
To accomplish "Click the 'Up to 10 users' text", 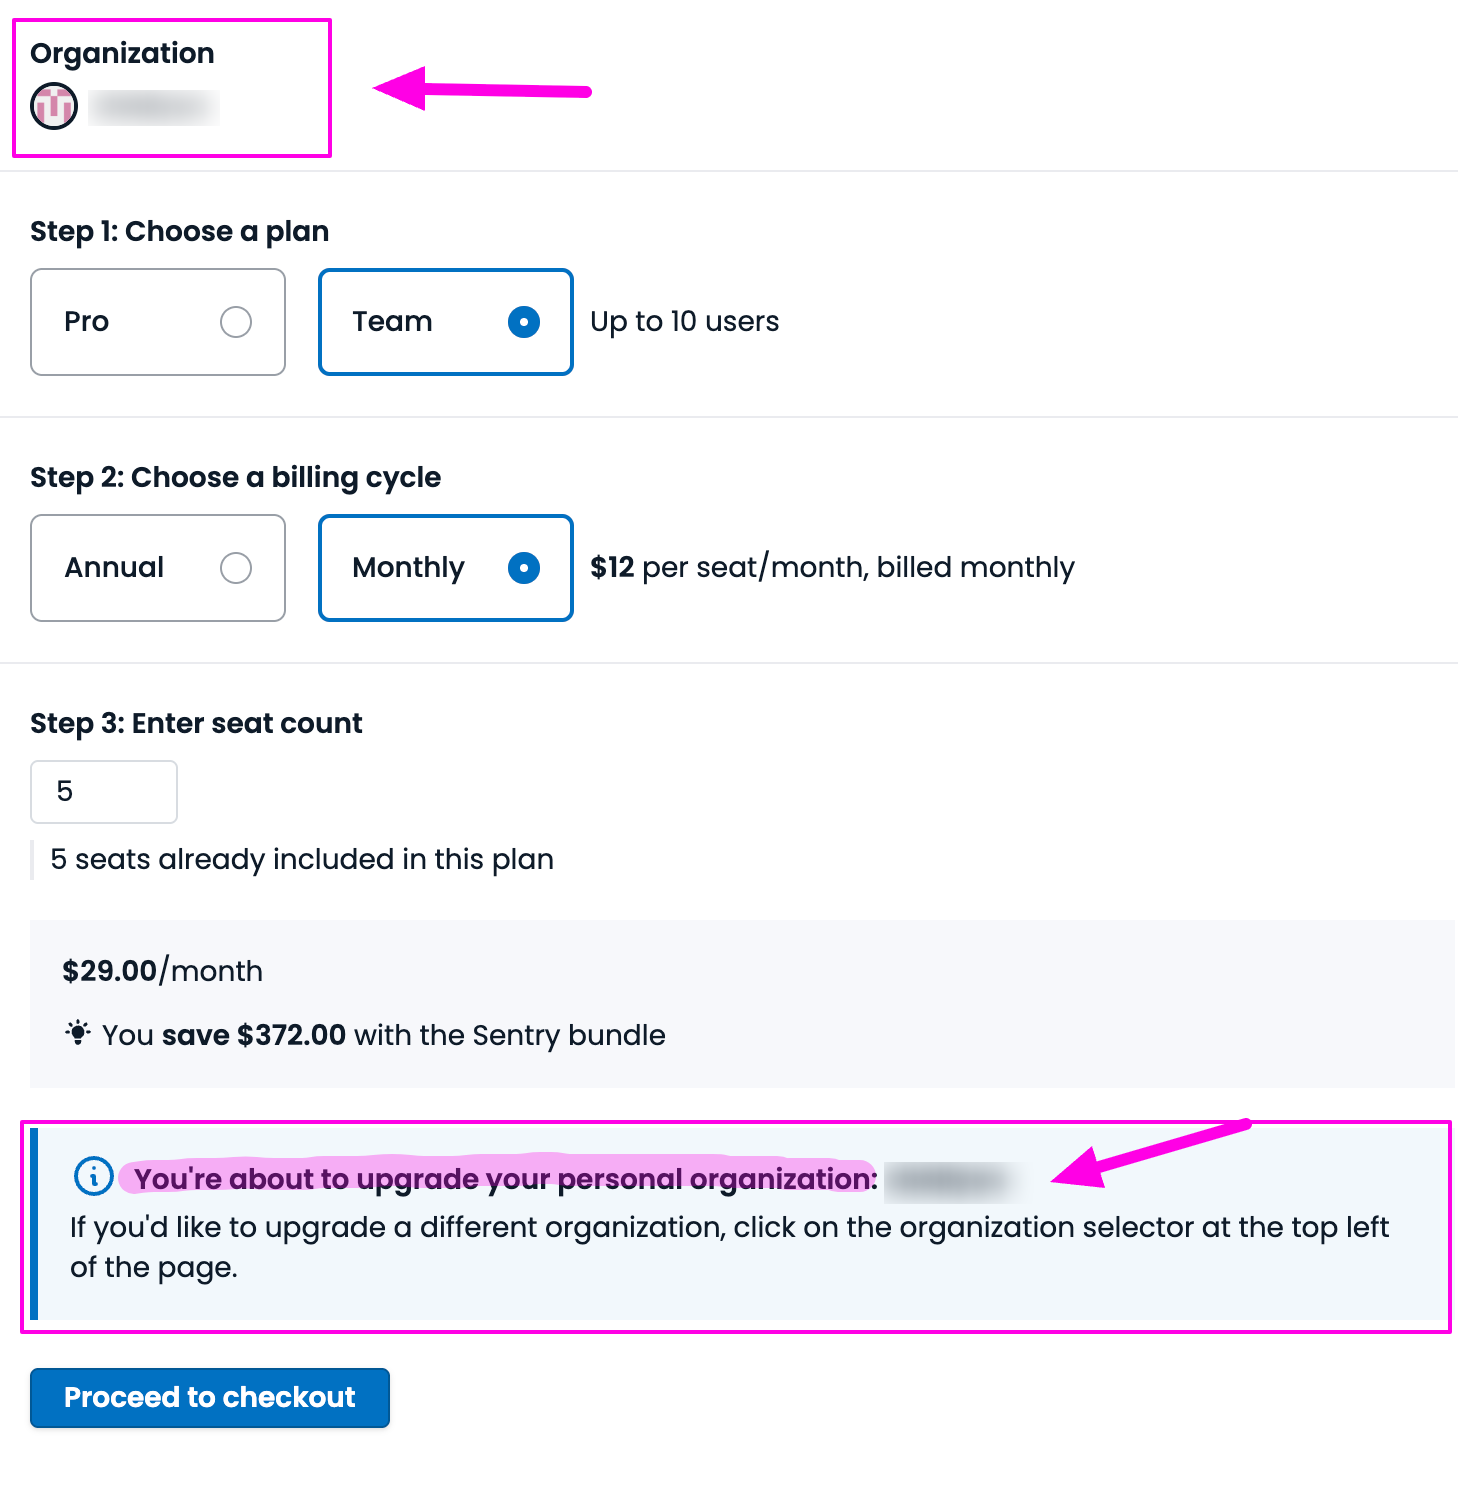I will (685, 322).
